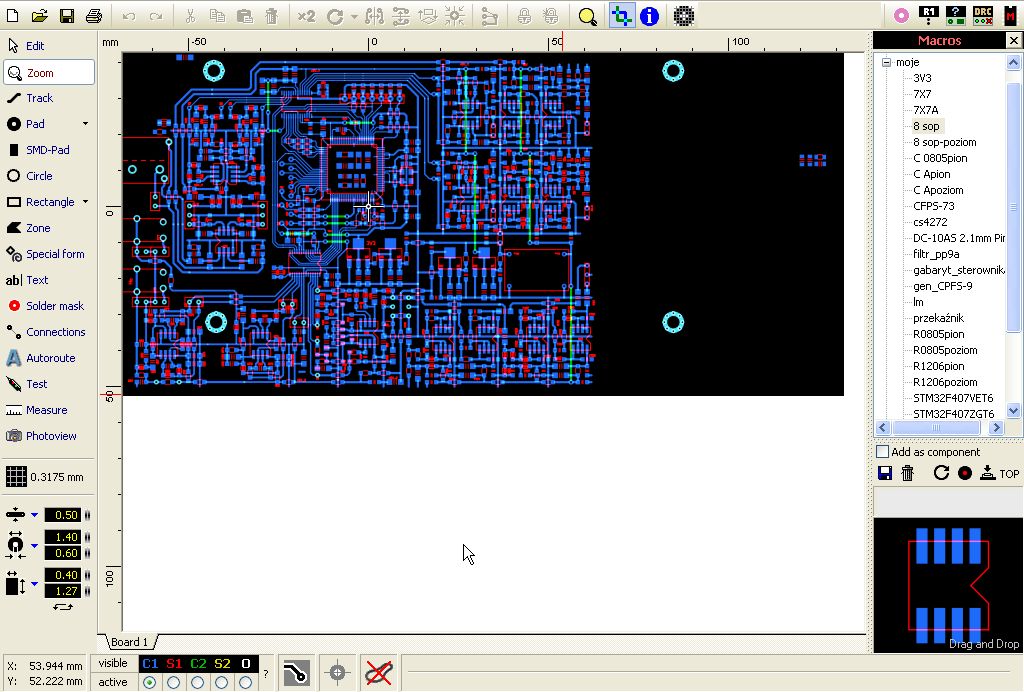Screen dimensions: 1024x692
Task: Set S1 layer as active
Action: (174, 683)
